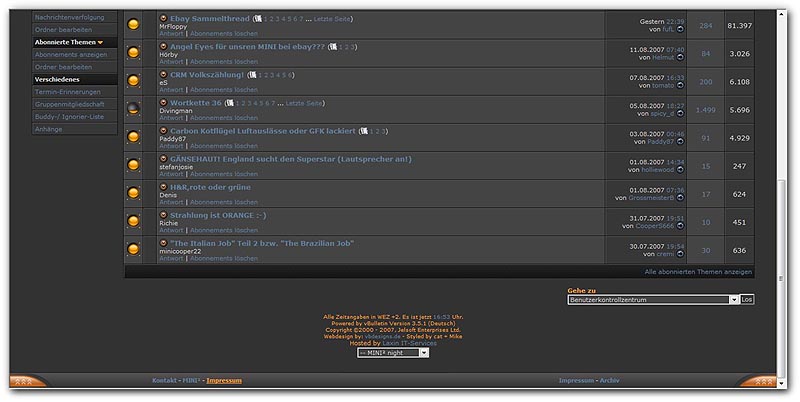Go to last post by holliewood

point(680,169)
